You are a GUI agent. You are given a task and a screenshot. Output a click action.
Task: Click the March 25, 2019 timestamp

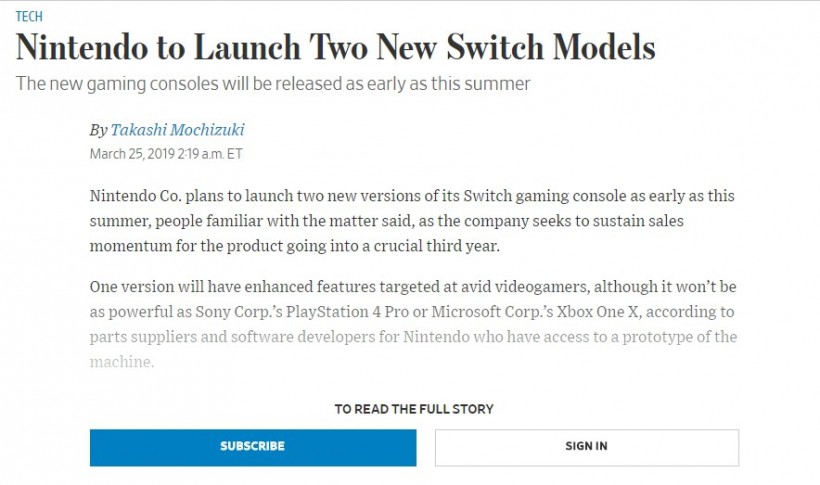[x=166, y=154]
